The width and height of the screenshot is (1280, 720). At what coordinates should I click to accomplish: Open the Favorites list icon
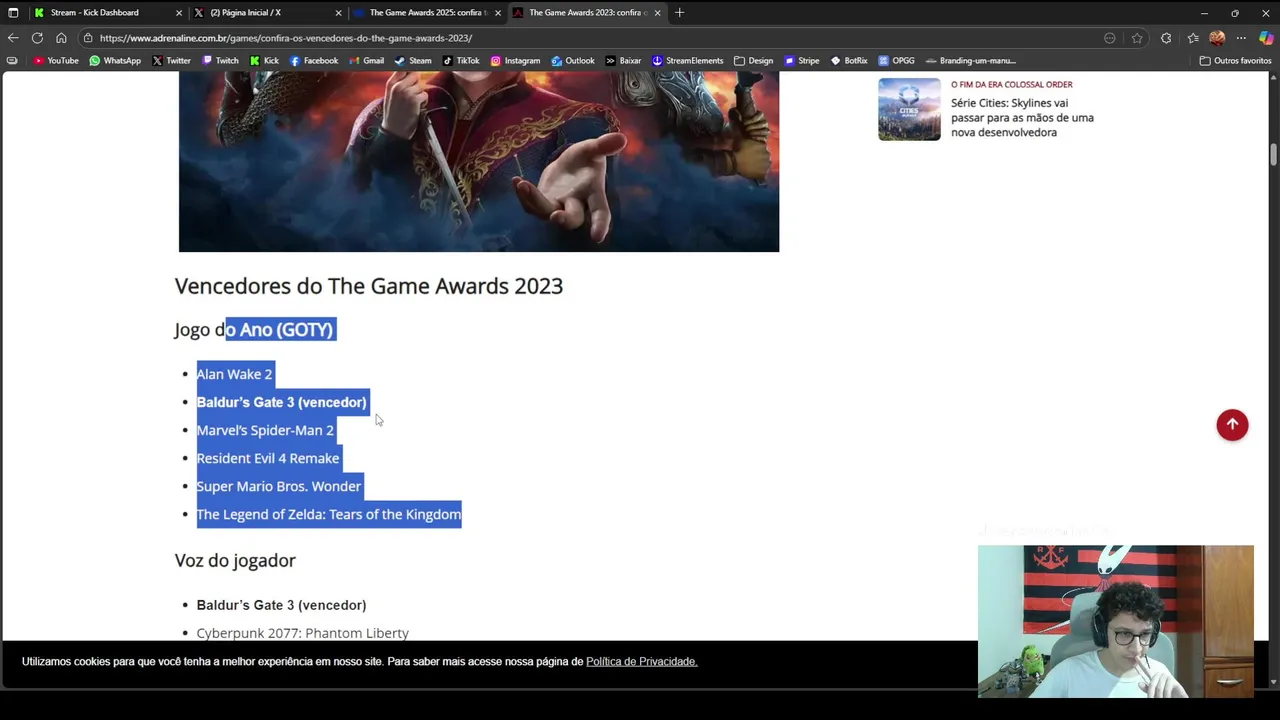click(1193, 38)
